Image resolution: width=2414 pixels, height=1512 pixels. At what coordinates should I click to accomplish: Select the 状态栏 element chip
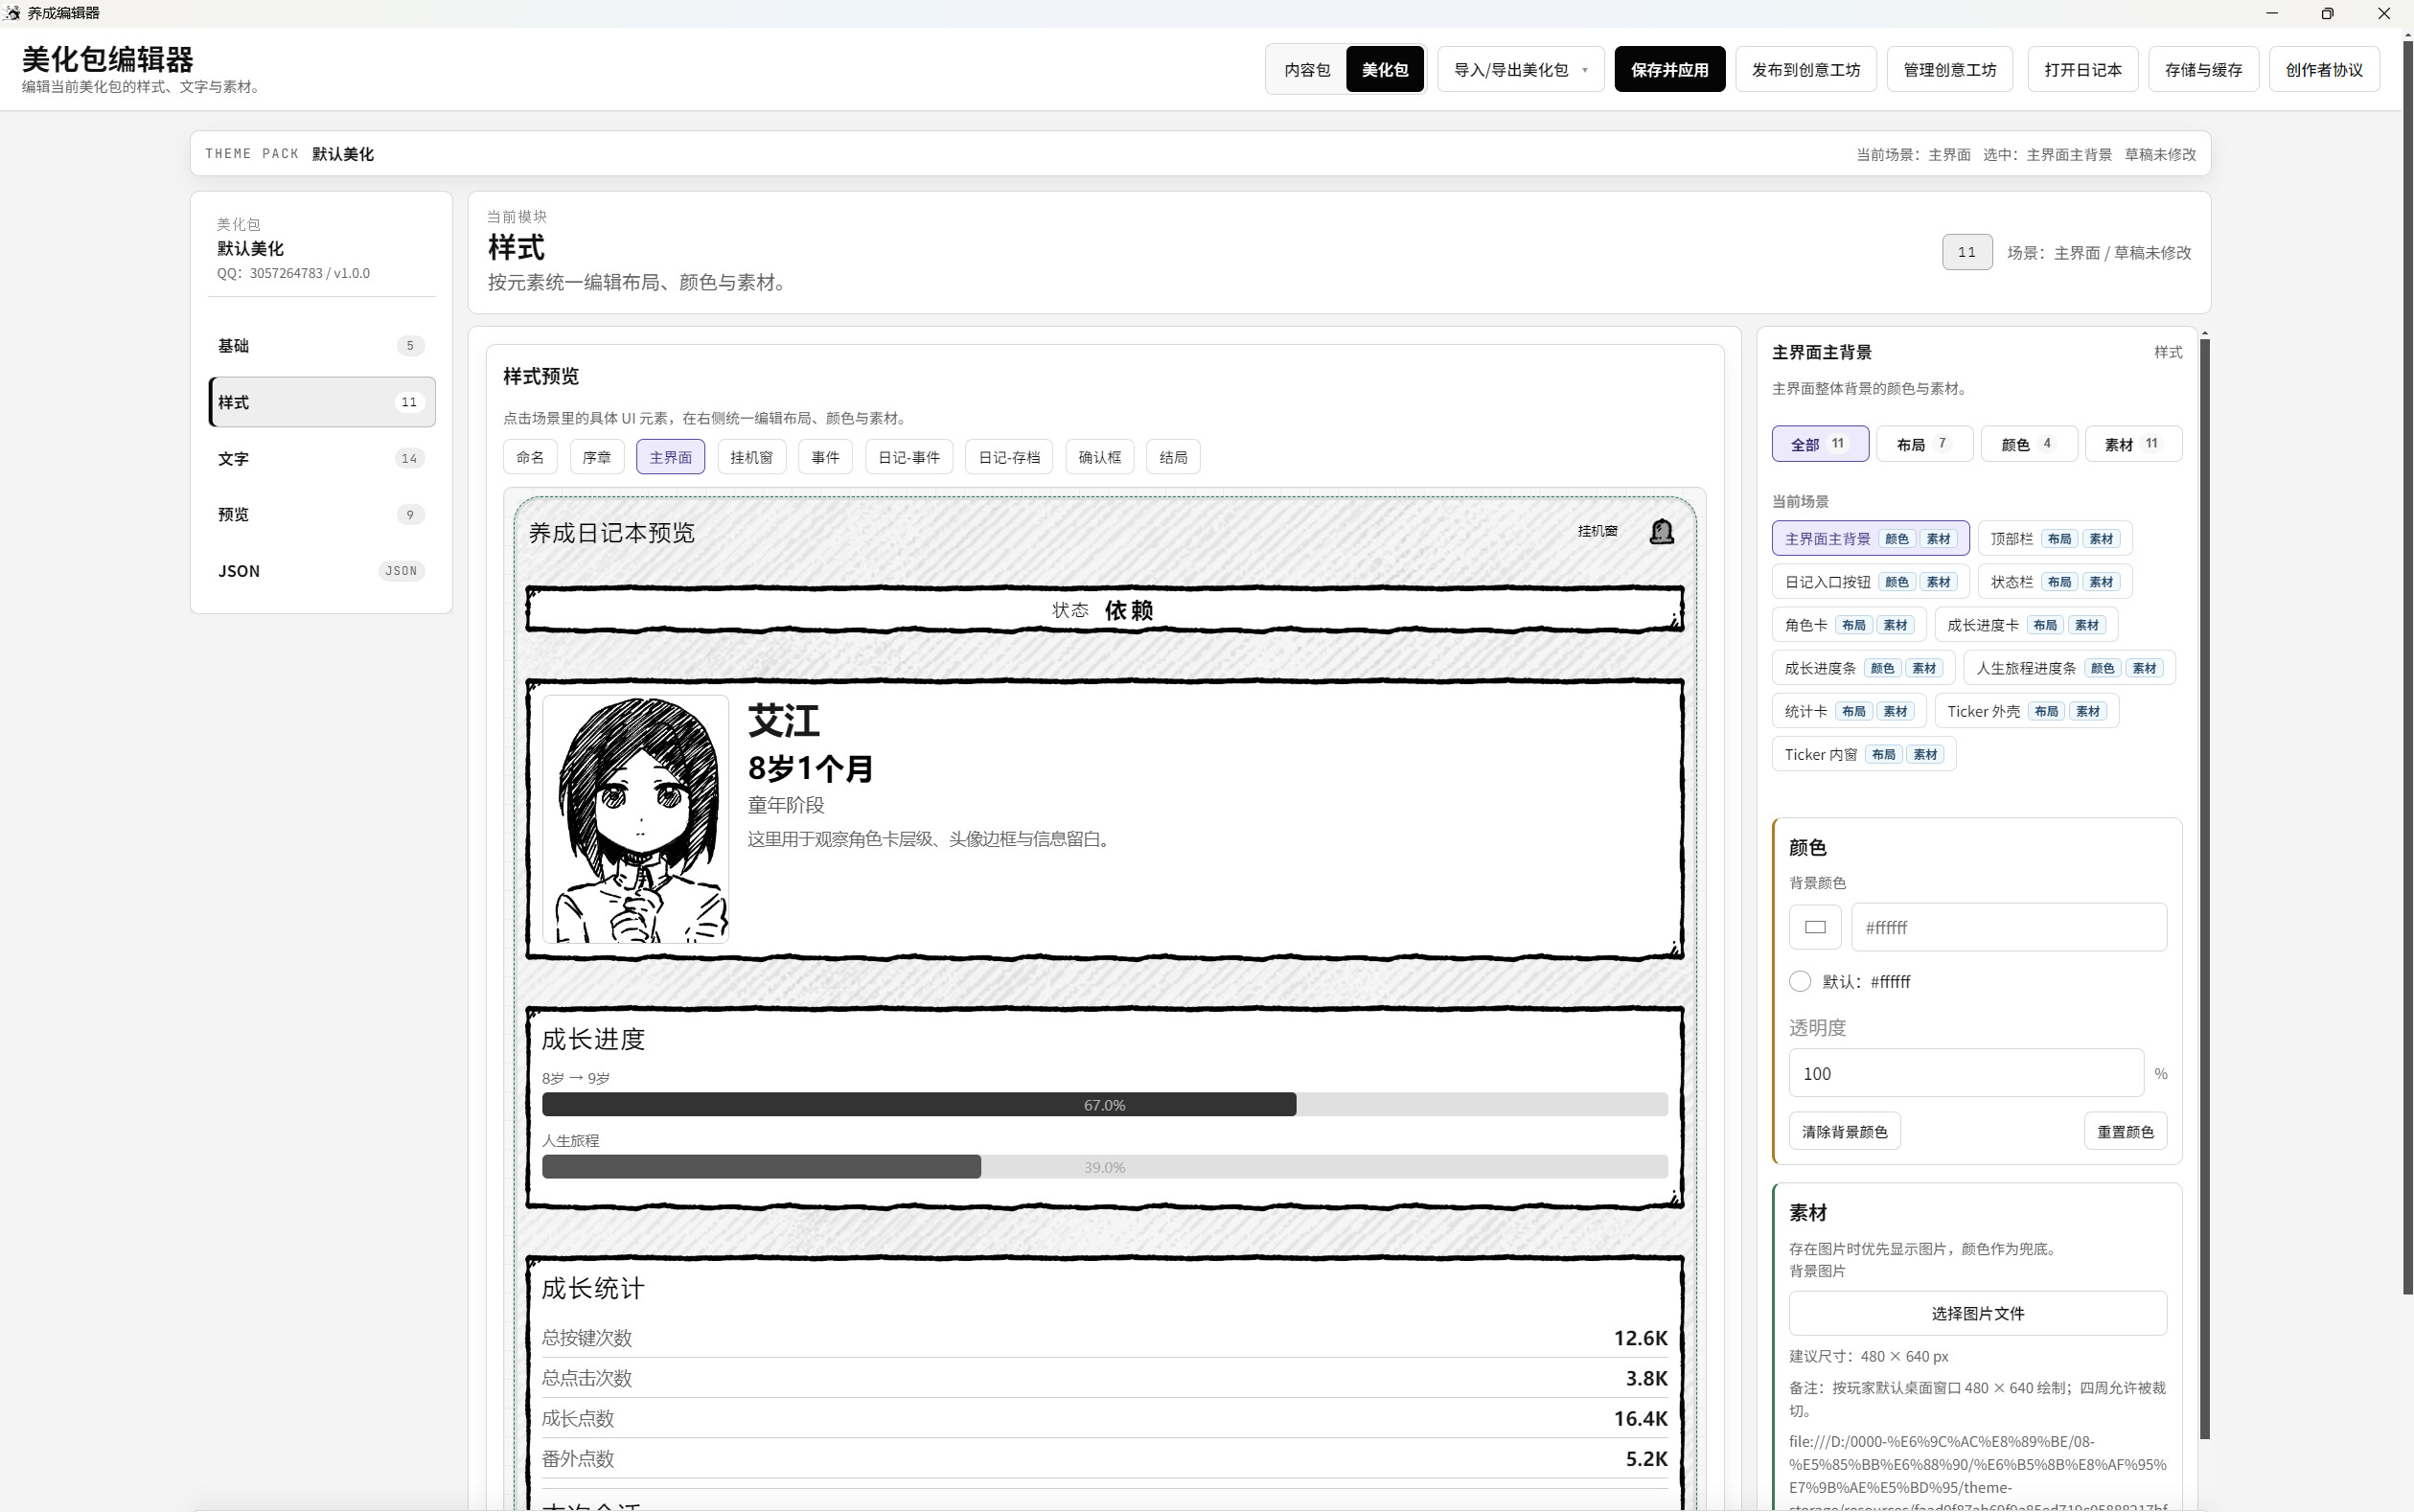(x=2054, y=581)
